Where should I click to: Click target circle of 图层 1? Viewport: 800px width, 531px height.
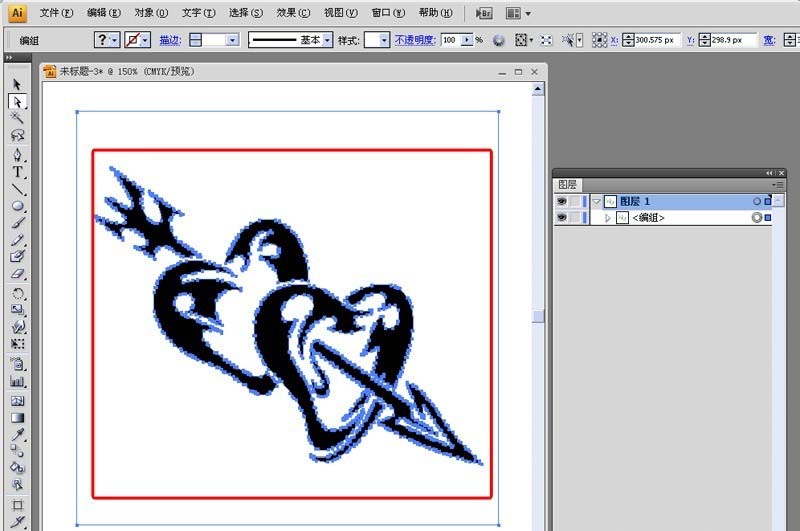coord(757,201)
